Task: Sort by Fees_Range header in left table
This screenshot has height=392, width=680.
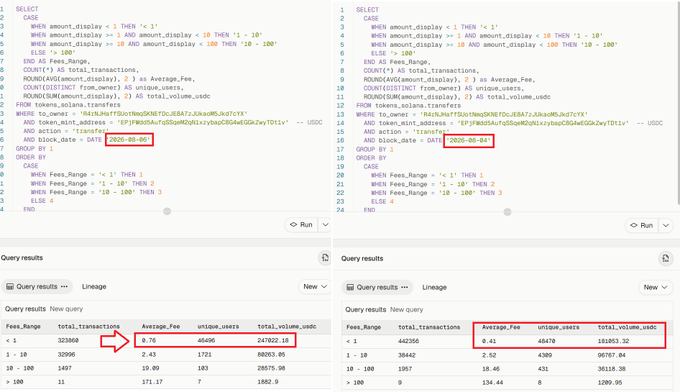Action: (x=23, y=327)
